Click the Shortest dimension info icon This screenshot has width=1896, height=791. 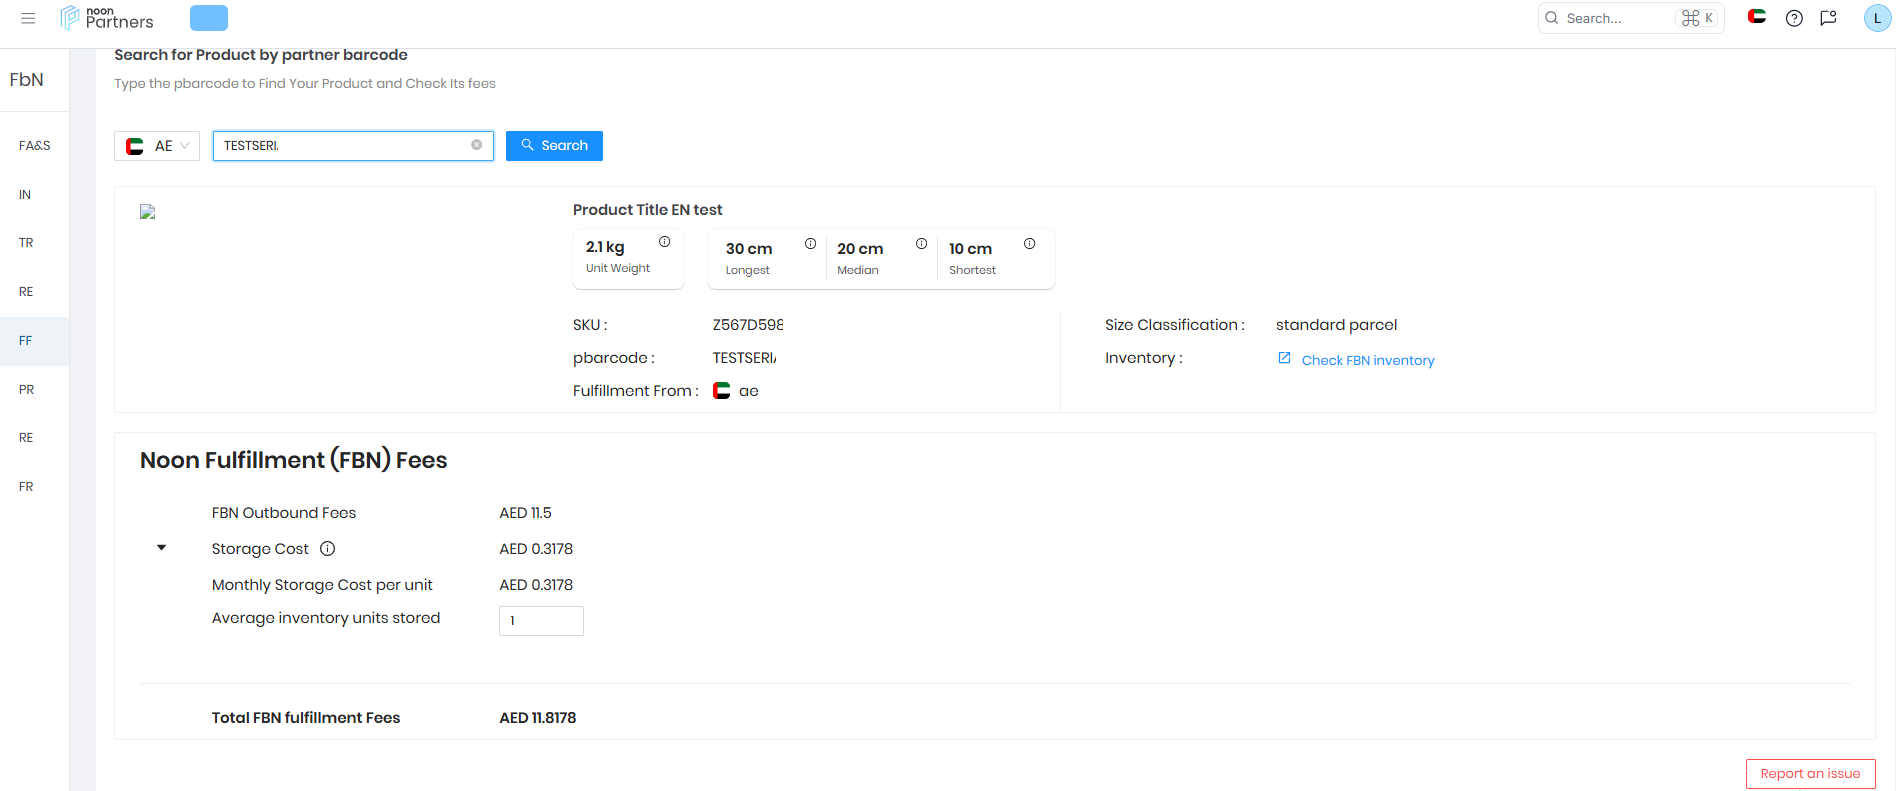tap(1029, 244)
